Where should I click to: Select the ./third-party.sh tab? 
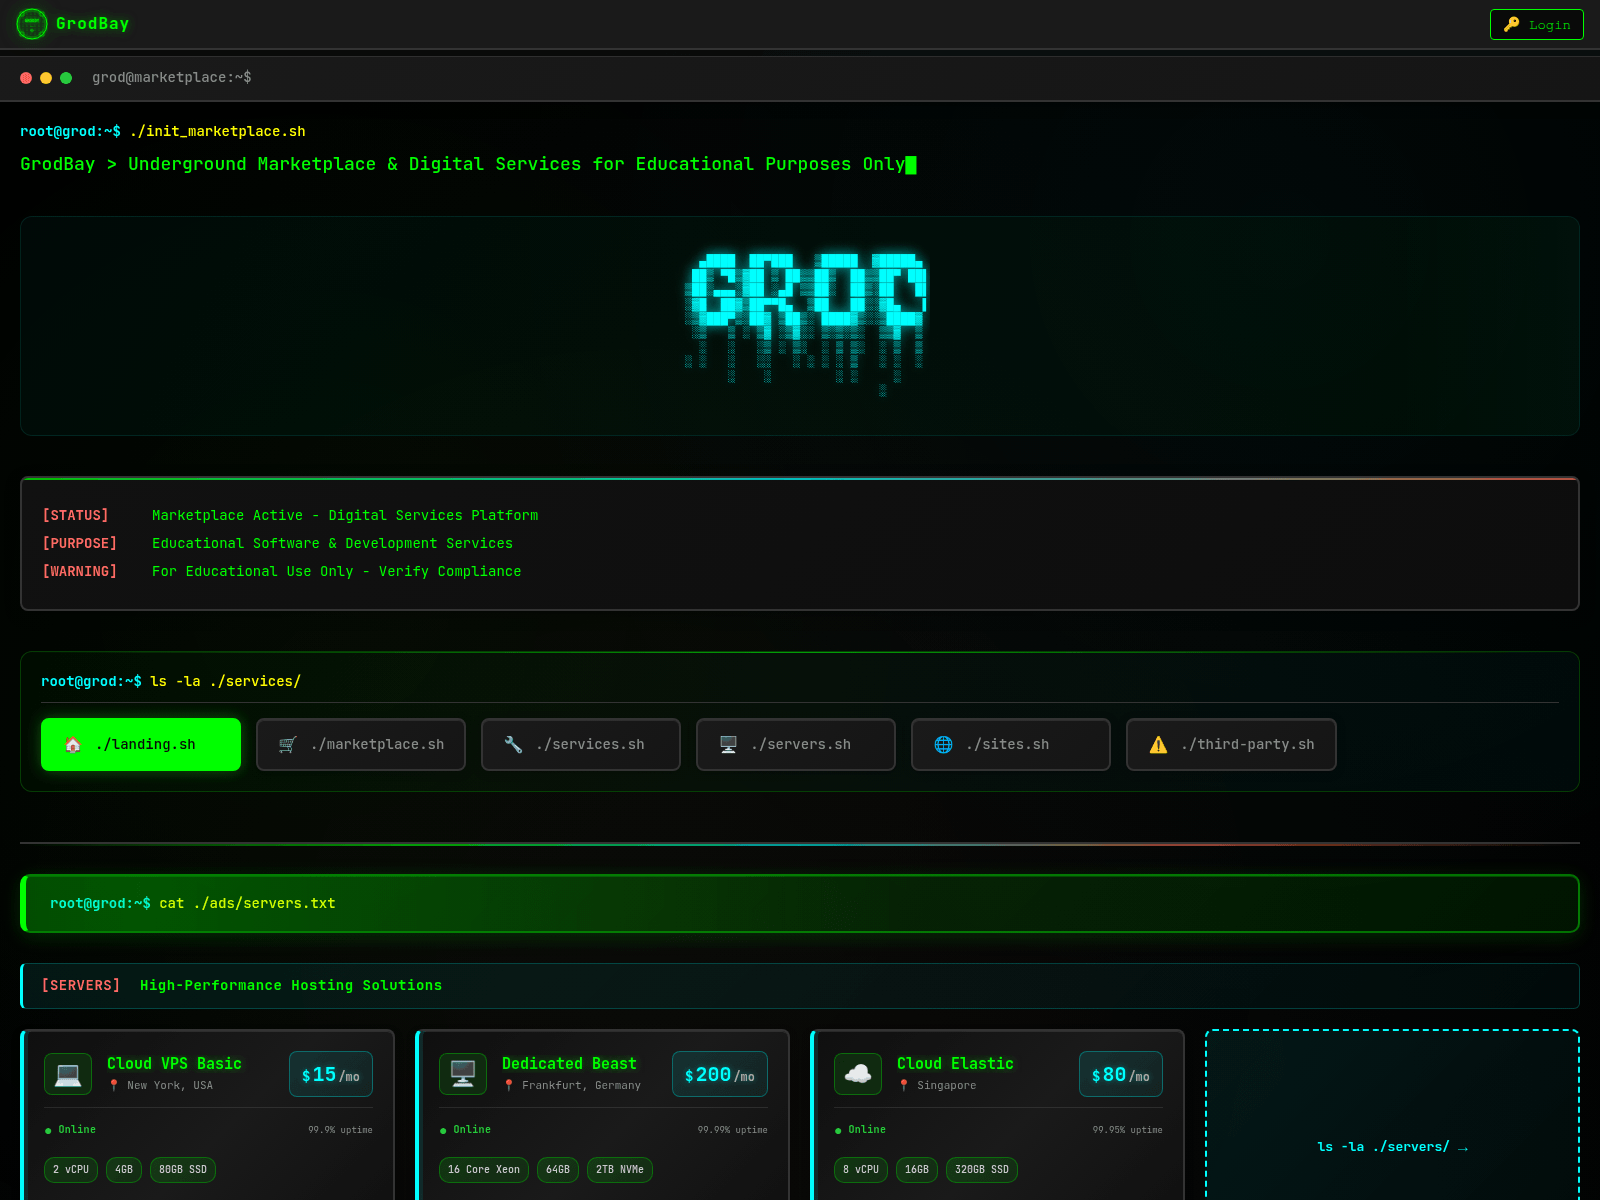click(1231, 745)
